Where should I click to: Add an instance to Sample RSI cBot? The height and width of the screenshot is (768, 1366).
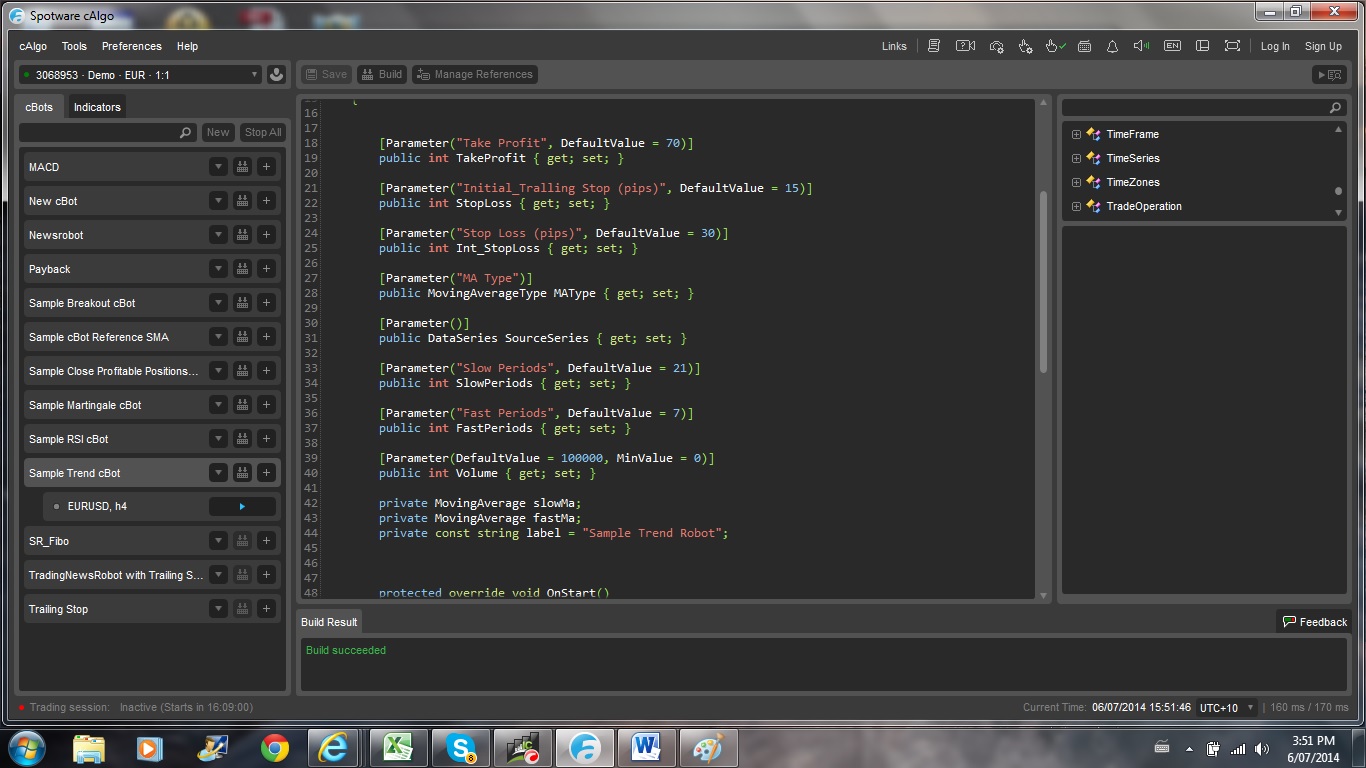tap(266, 439)
